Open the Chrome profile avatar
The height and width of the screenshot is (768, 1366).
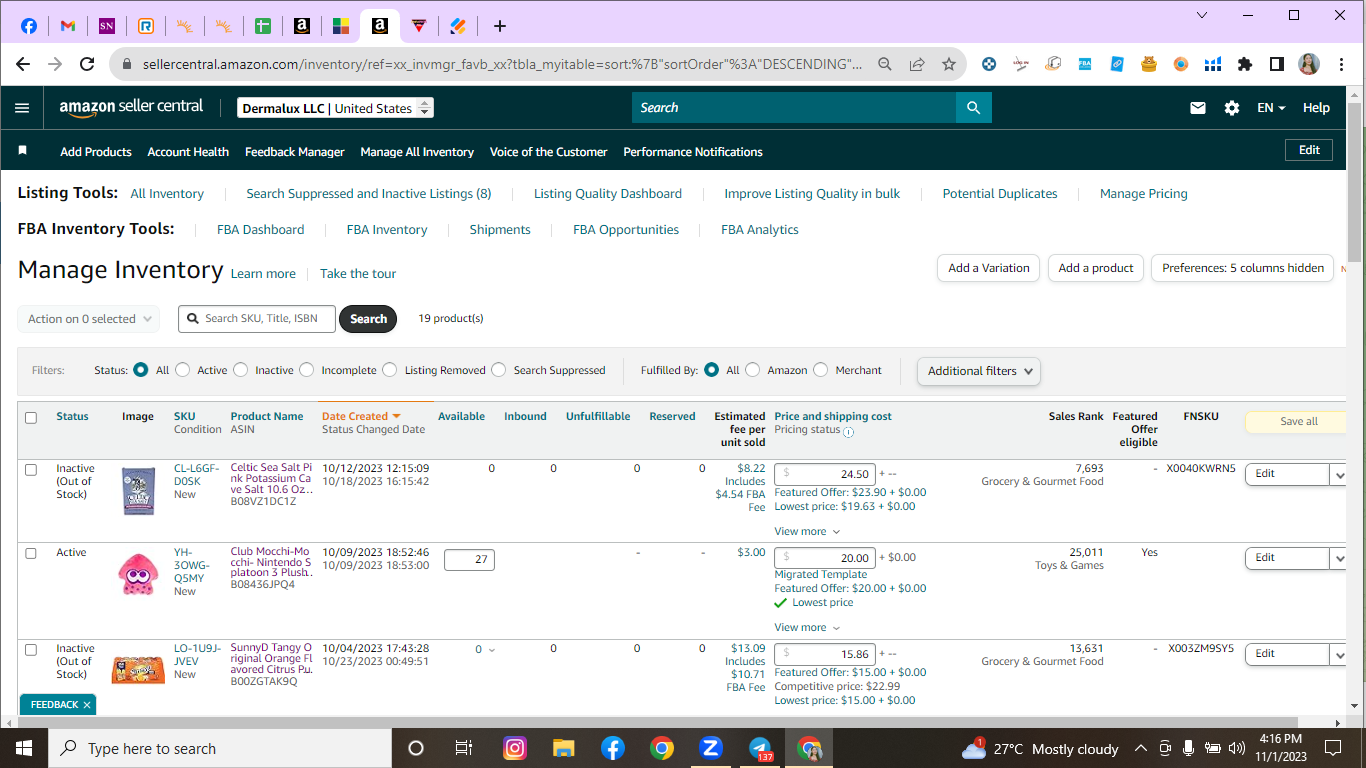click(1309, 64)
